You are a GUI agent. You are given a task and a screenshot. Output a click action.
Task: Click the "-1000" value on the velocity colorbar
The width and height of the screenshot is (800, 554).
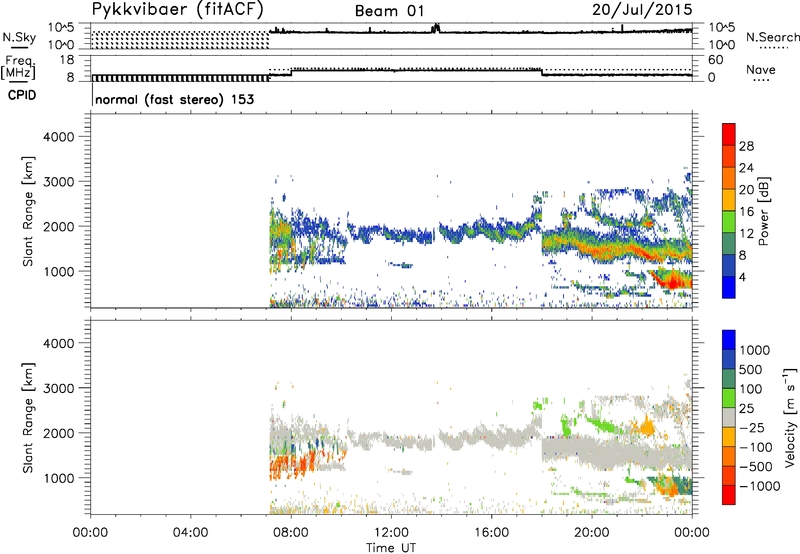click(x=760, y=486)
